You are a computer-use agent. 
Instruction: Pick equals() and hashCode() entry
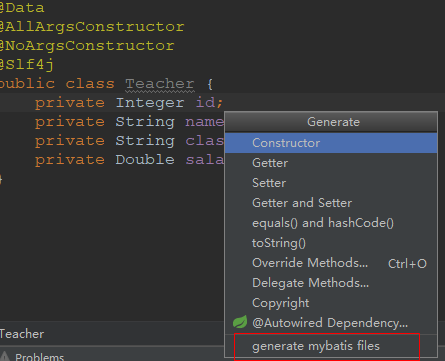tap(331, 223)
